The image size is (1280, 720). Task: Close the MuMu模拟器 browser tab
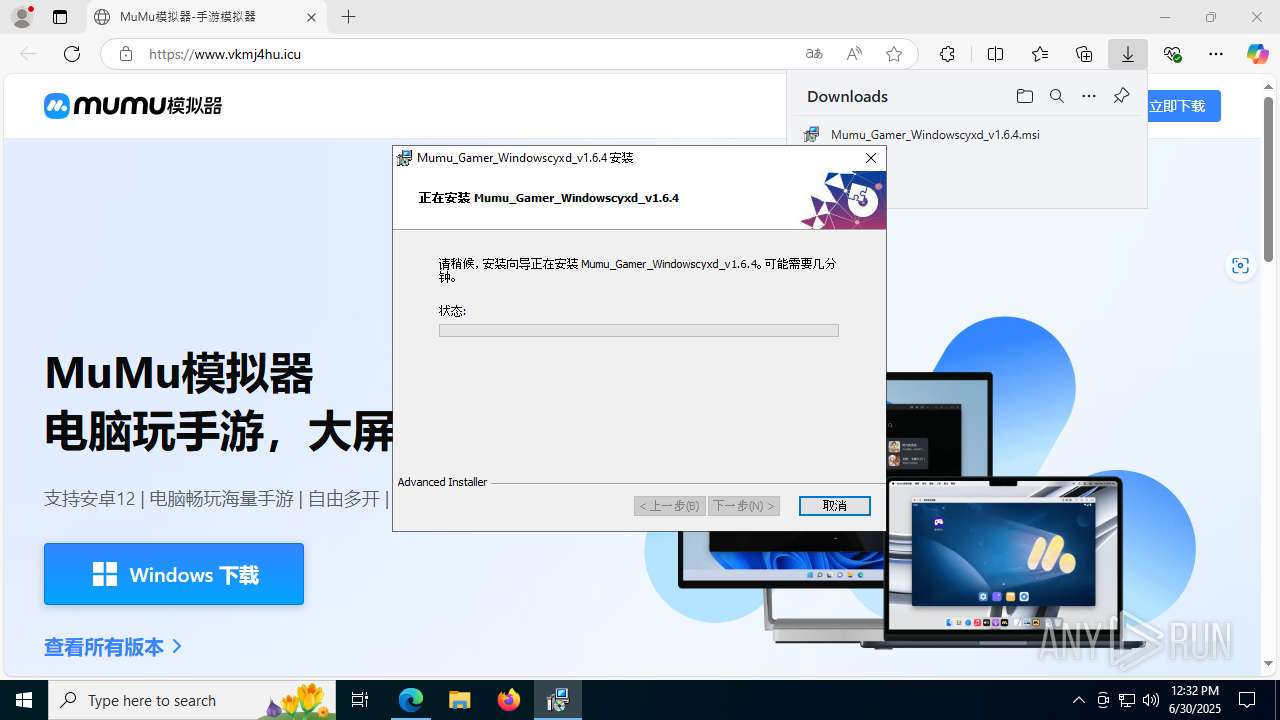[x=311, y=17]
